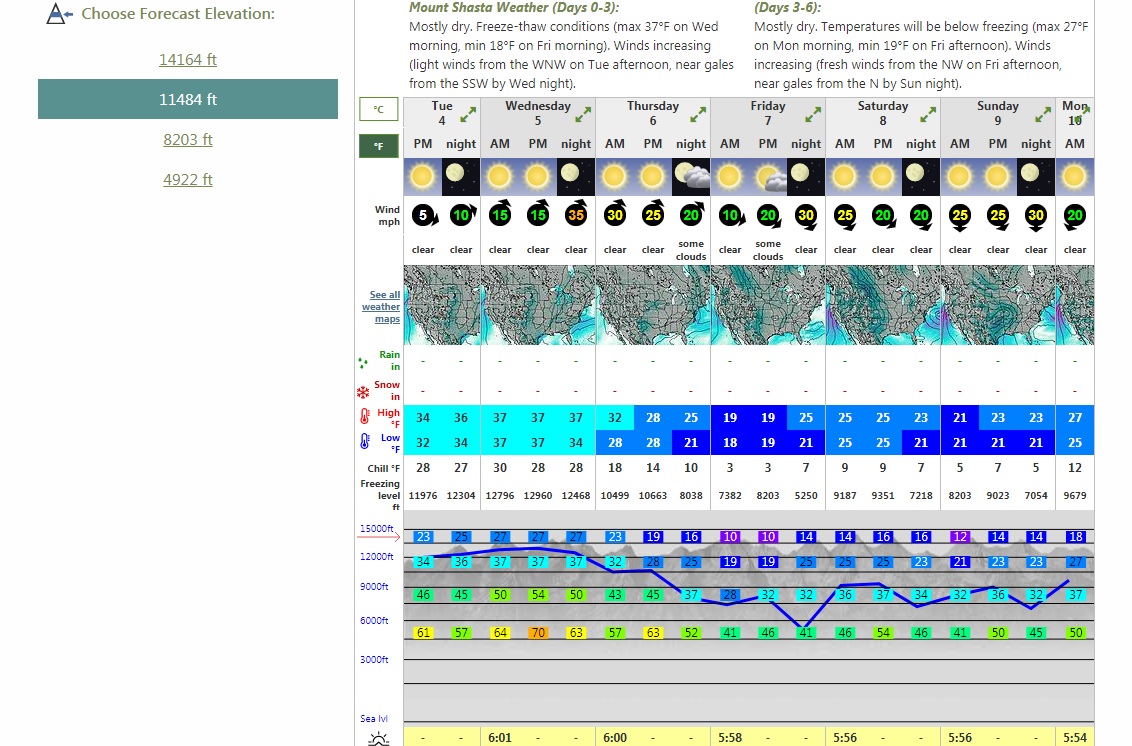Click the Sea lvl elevation label

374,719
